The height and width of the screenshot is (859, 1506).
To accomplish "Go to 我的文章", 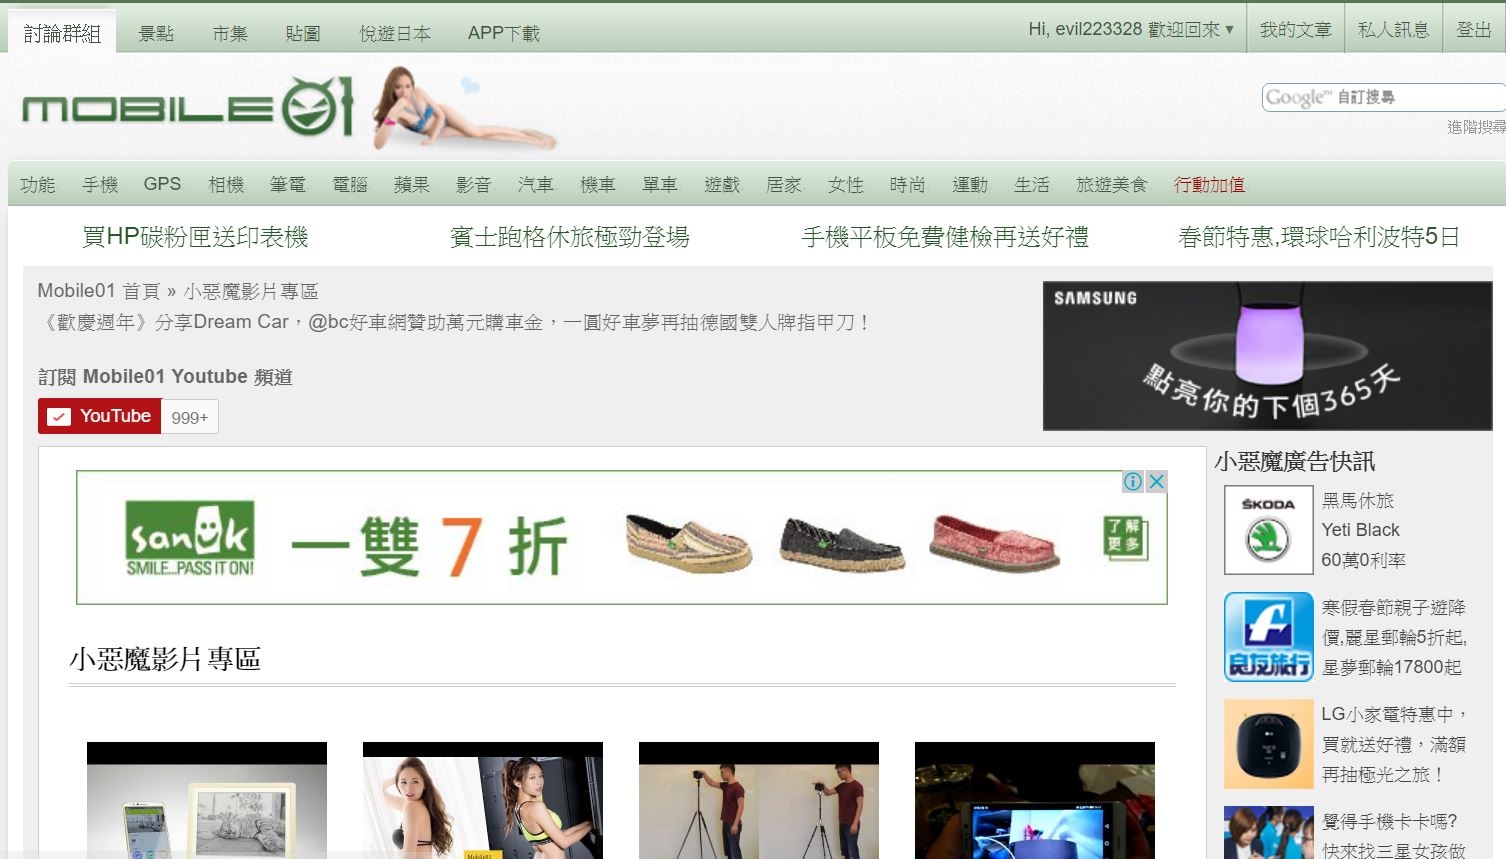I will [1296, 30].
